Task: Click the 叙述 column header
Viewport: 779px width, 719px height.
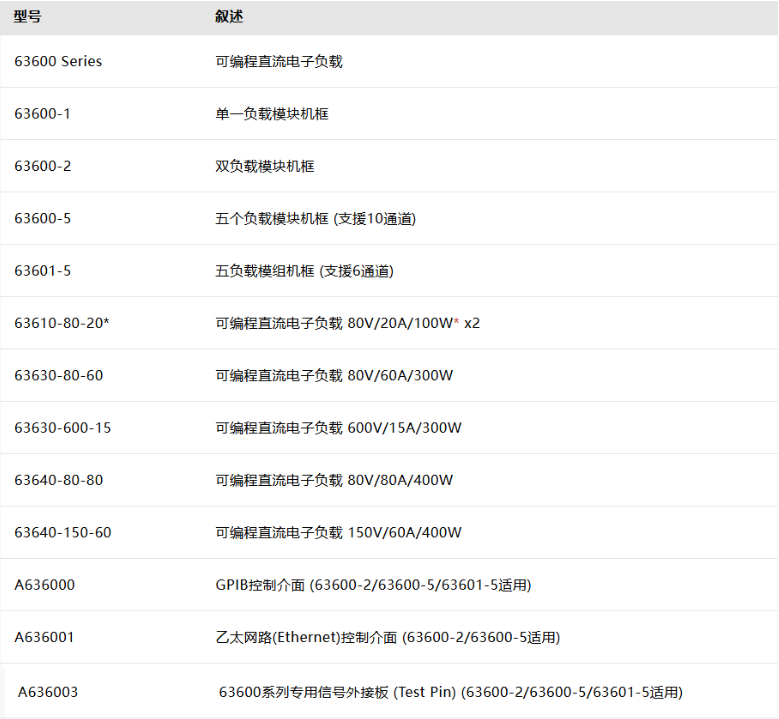Action: pos(229,17)
